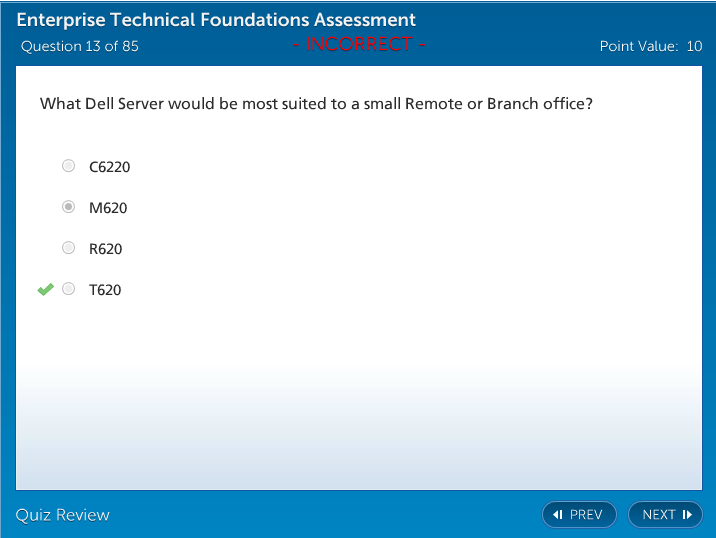
Task: Pick the R620 radio button
Action: (x=68, y=248)
